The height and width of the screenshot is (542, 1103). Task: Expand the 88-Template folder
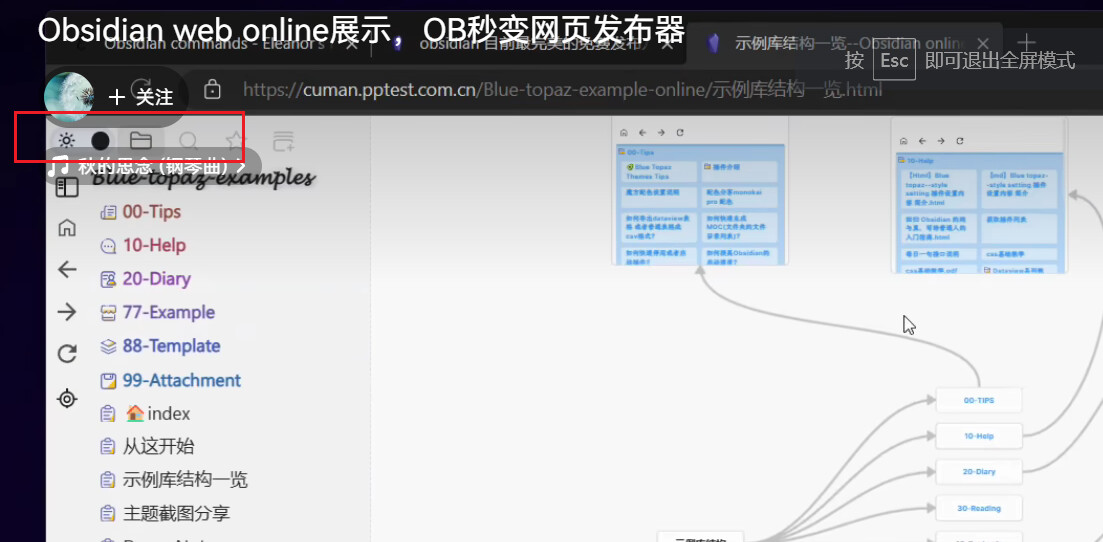coord(171,346)
